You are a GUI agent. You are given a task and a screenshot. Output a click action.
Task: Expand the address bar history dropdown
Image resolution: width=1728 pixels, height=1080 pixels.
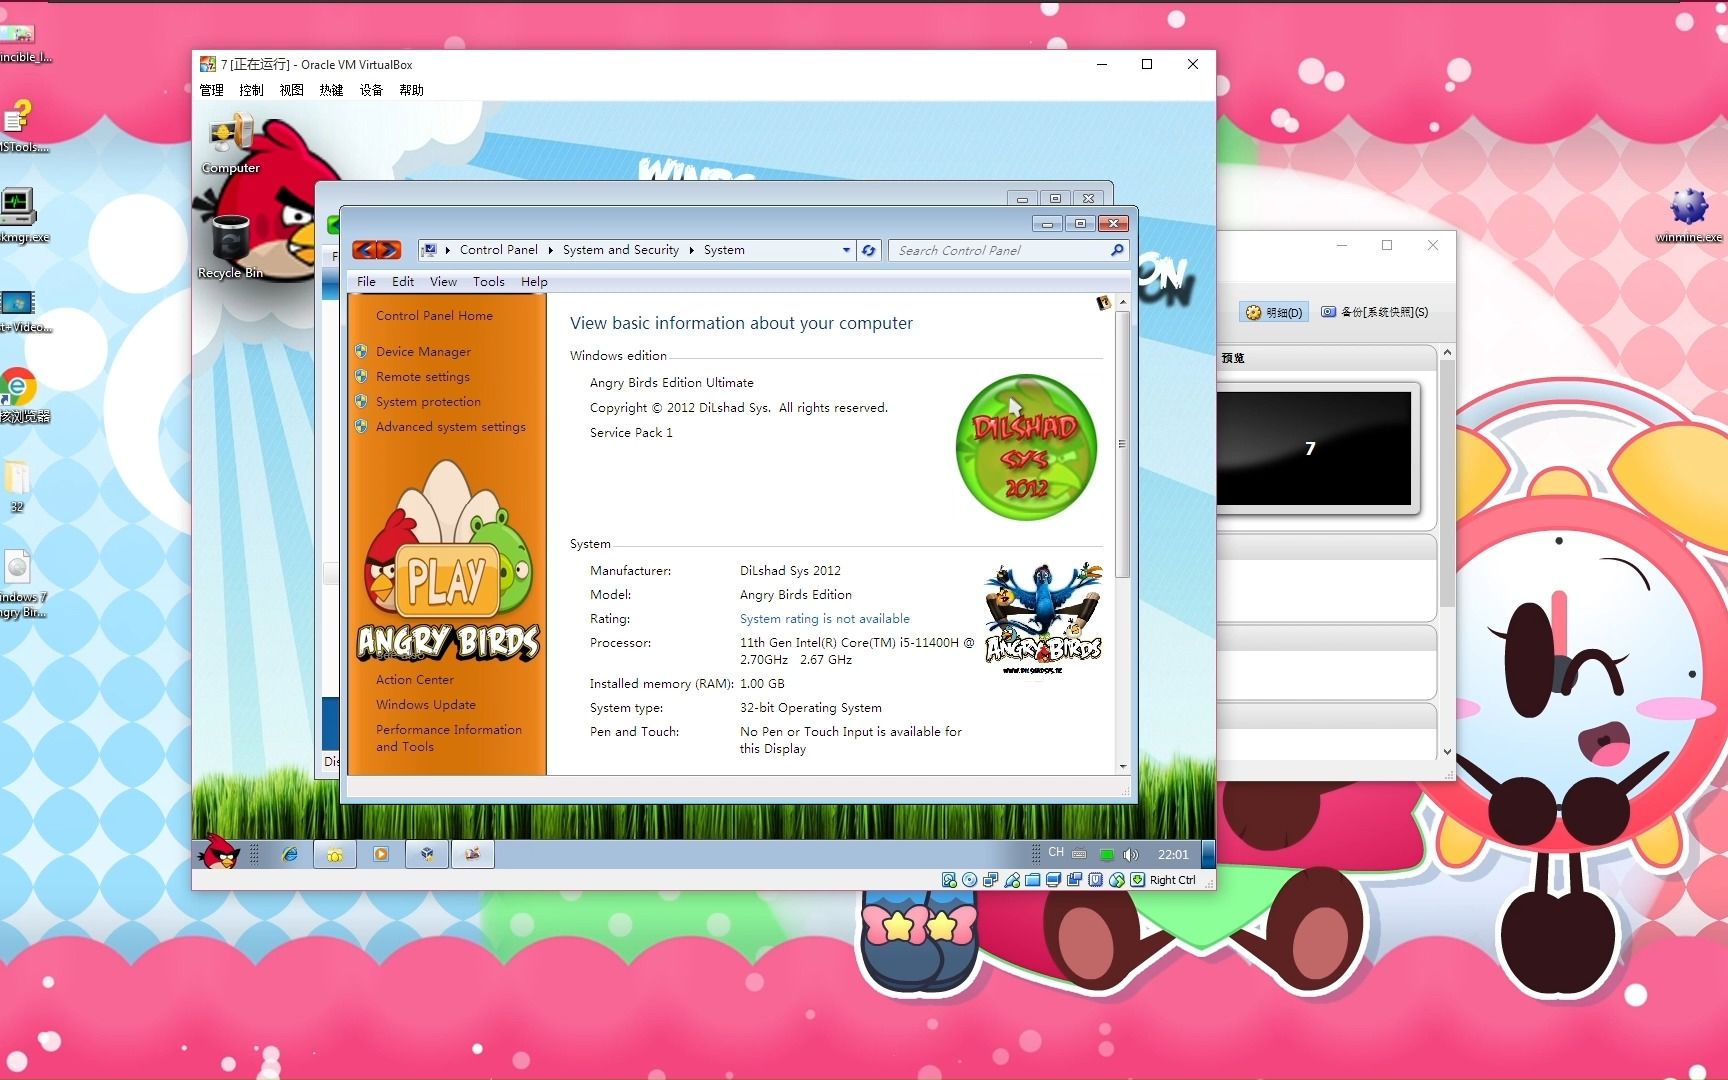tap(846, 250)
